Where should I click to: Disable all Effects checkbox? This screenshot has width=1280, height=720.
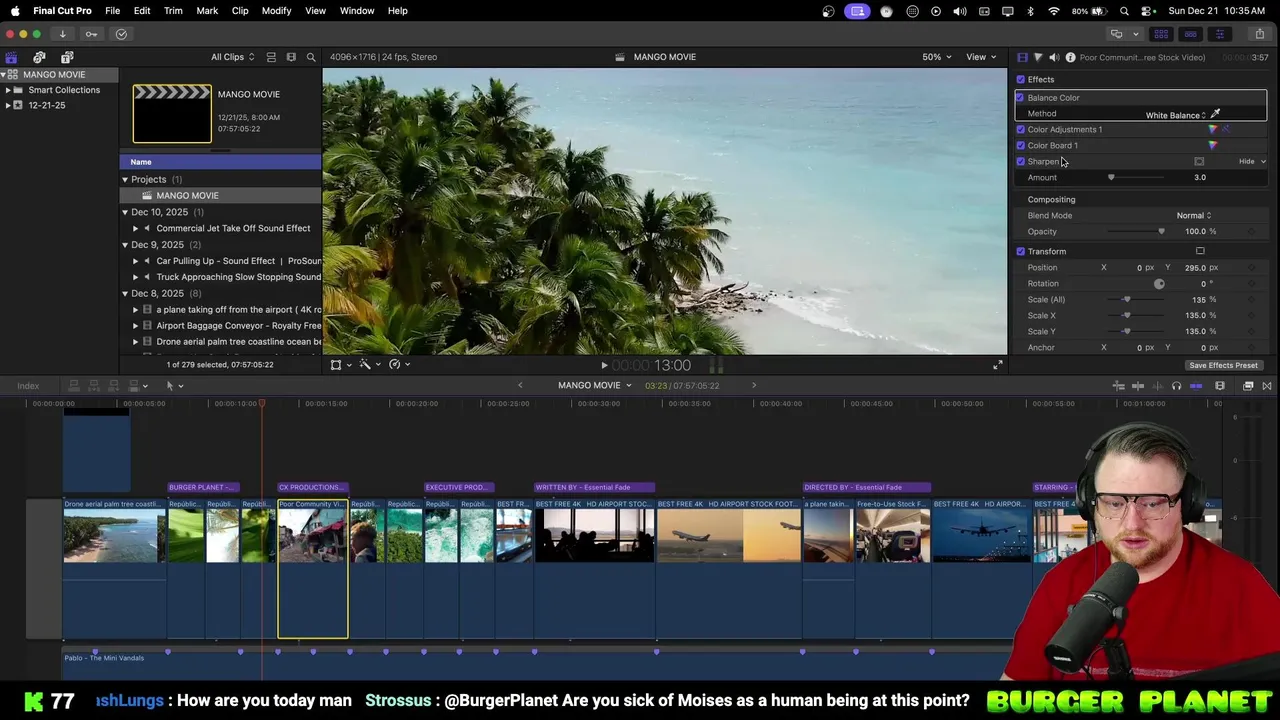[x=1020, y=79]
